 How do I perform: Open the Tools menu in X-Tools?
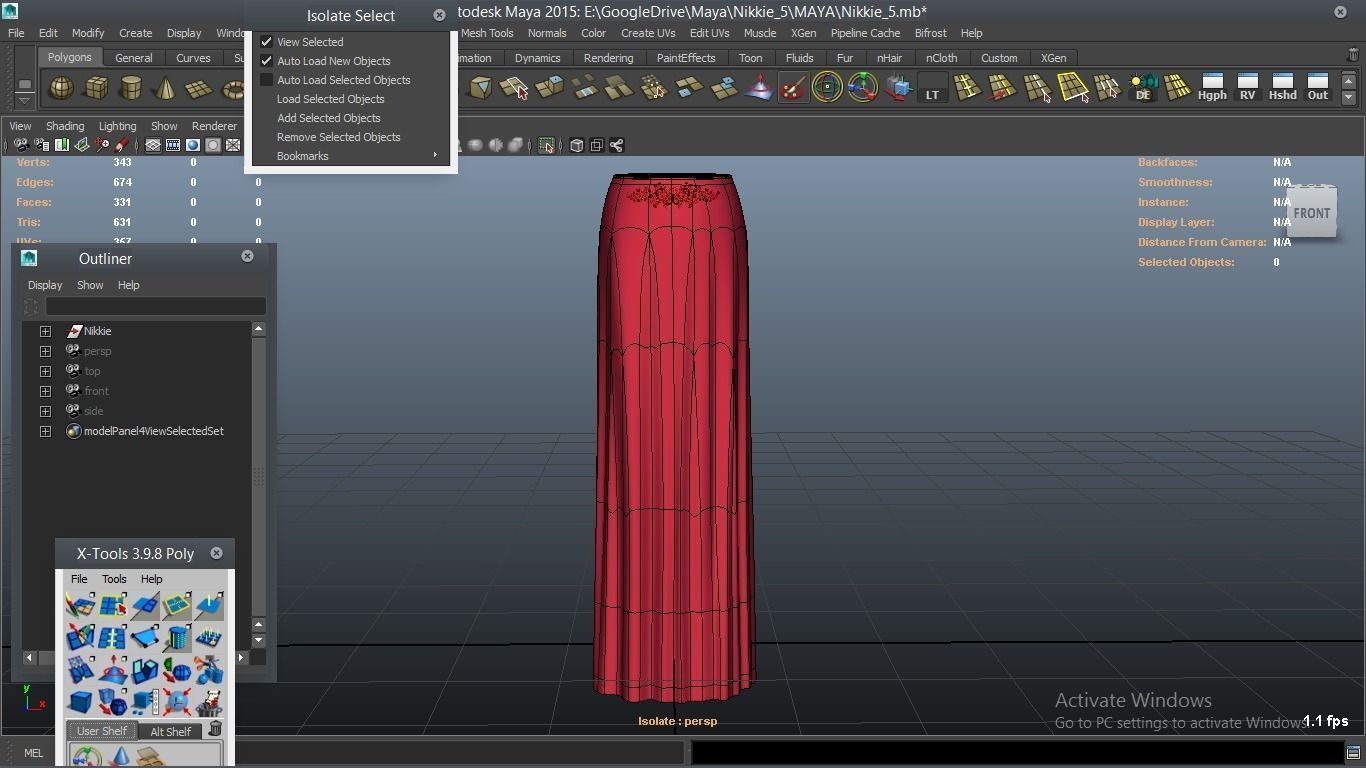click(x=114, y=579)
